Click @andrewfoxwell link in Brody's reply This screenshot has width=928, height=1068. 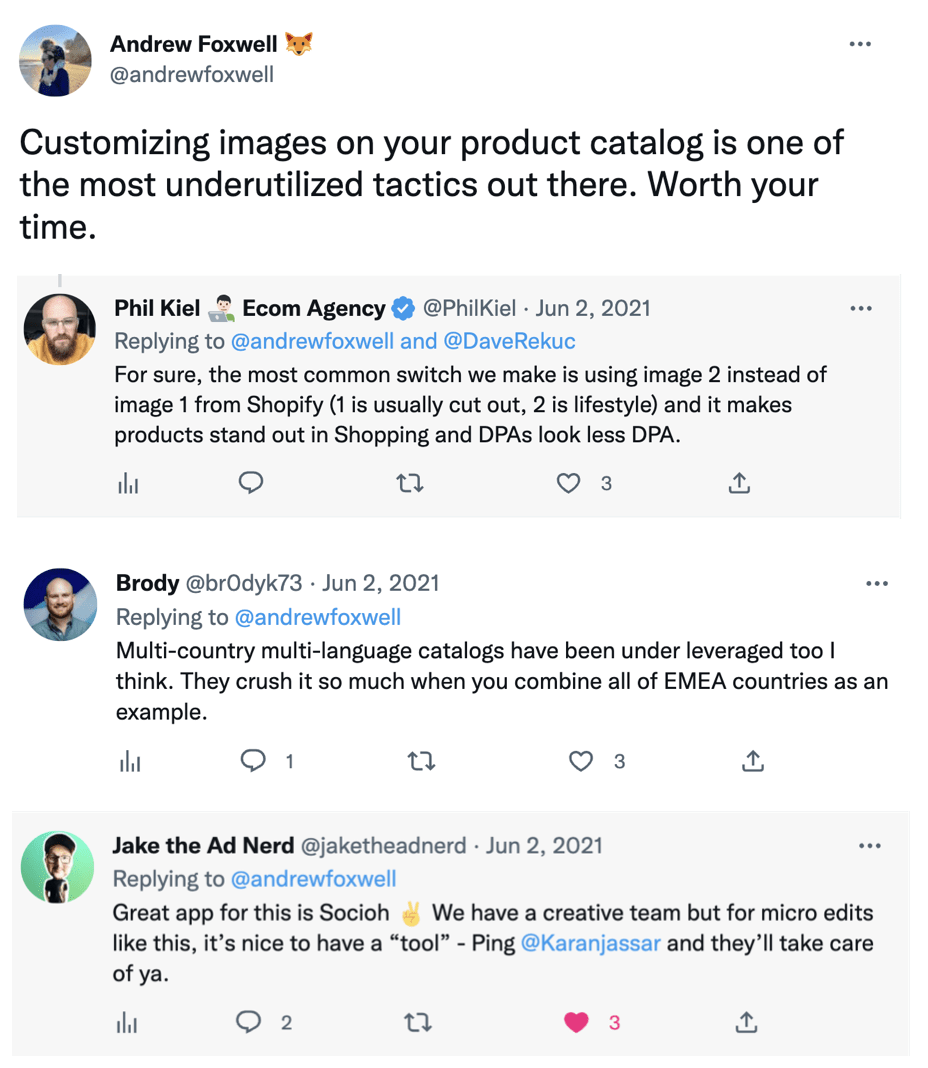318,617
